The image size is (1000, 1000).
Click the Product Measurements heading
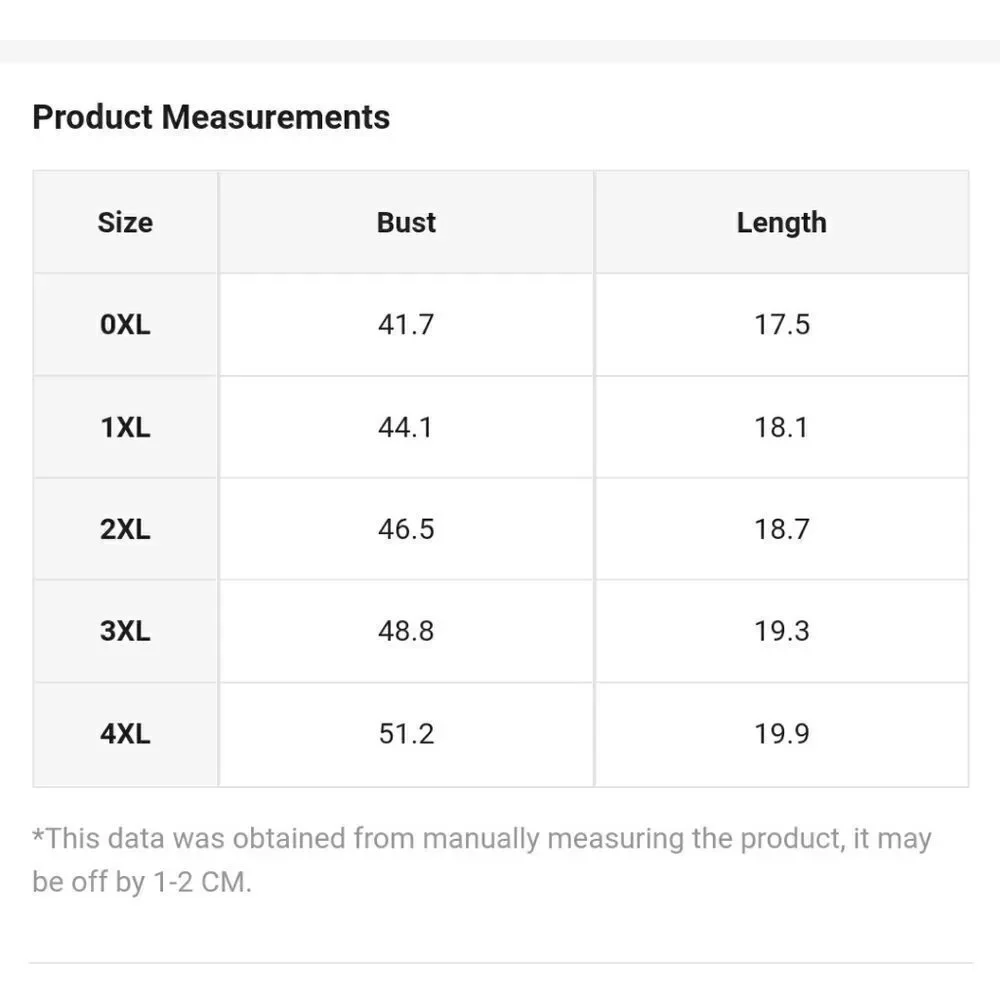click(211, 117)
